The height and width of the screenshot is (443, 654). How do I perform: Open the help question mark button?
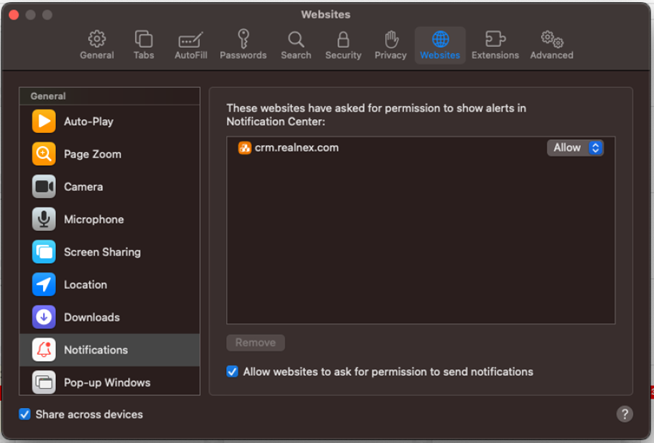(x=625, y=414)
